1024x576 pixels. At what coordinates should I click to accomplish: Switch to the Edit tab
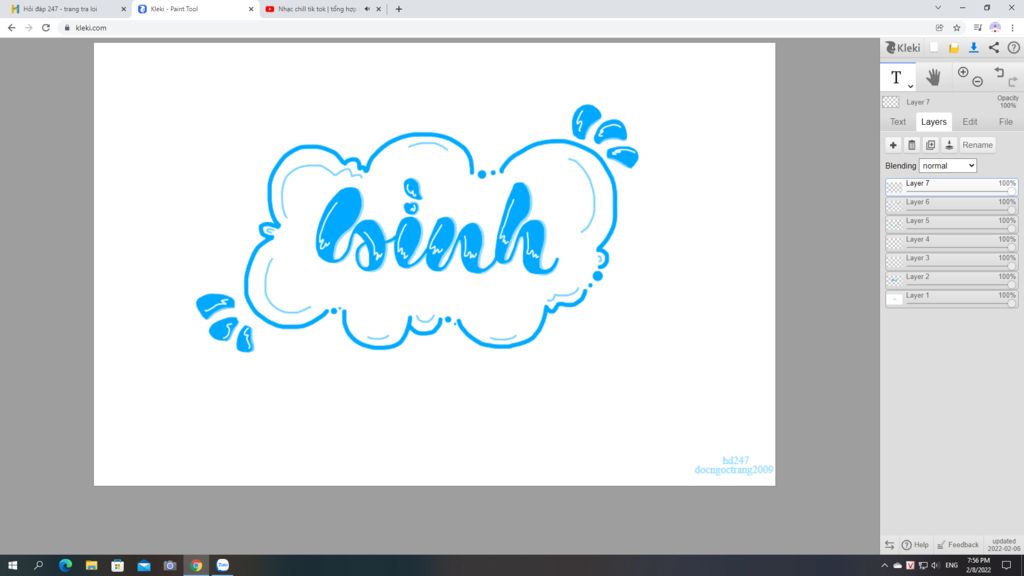coord(970,122)
